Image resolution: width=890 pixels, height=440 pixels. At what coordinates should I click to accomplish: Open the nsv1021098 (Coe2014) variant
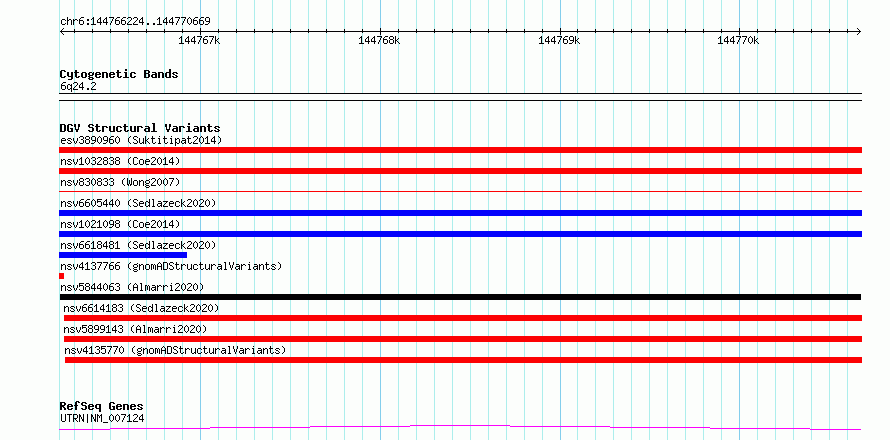click(x=120, y=224)
